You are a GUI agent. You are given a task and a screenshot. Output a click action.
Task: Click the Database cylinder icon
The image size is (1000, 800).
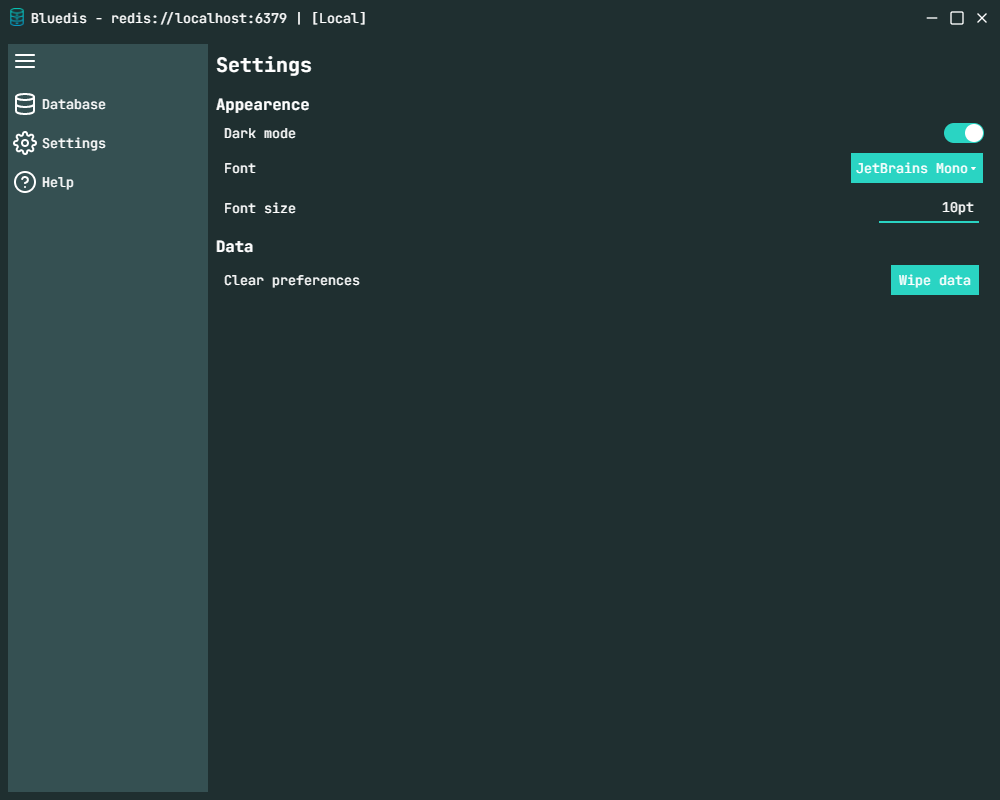25,104
